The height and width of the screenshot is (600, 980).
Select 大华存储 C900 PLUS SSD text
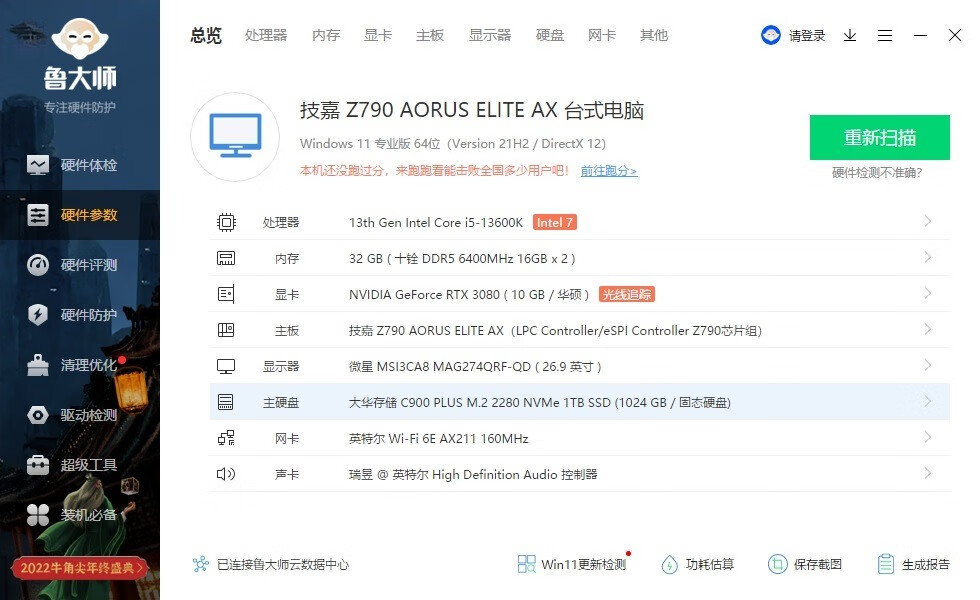(x=539, y=402)
